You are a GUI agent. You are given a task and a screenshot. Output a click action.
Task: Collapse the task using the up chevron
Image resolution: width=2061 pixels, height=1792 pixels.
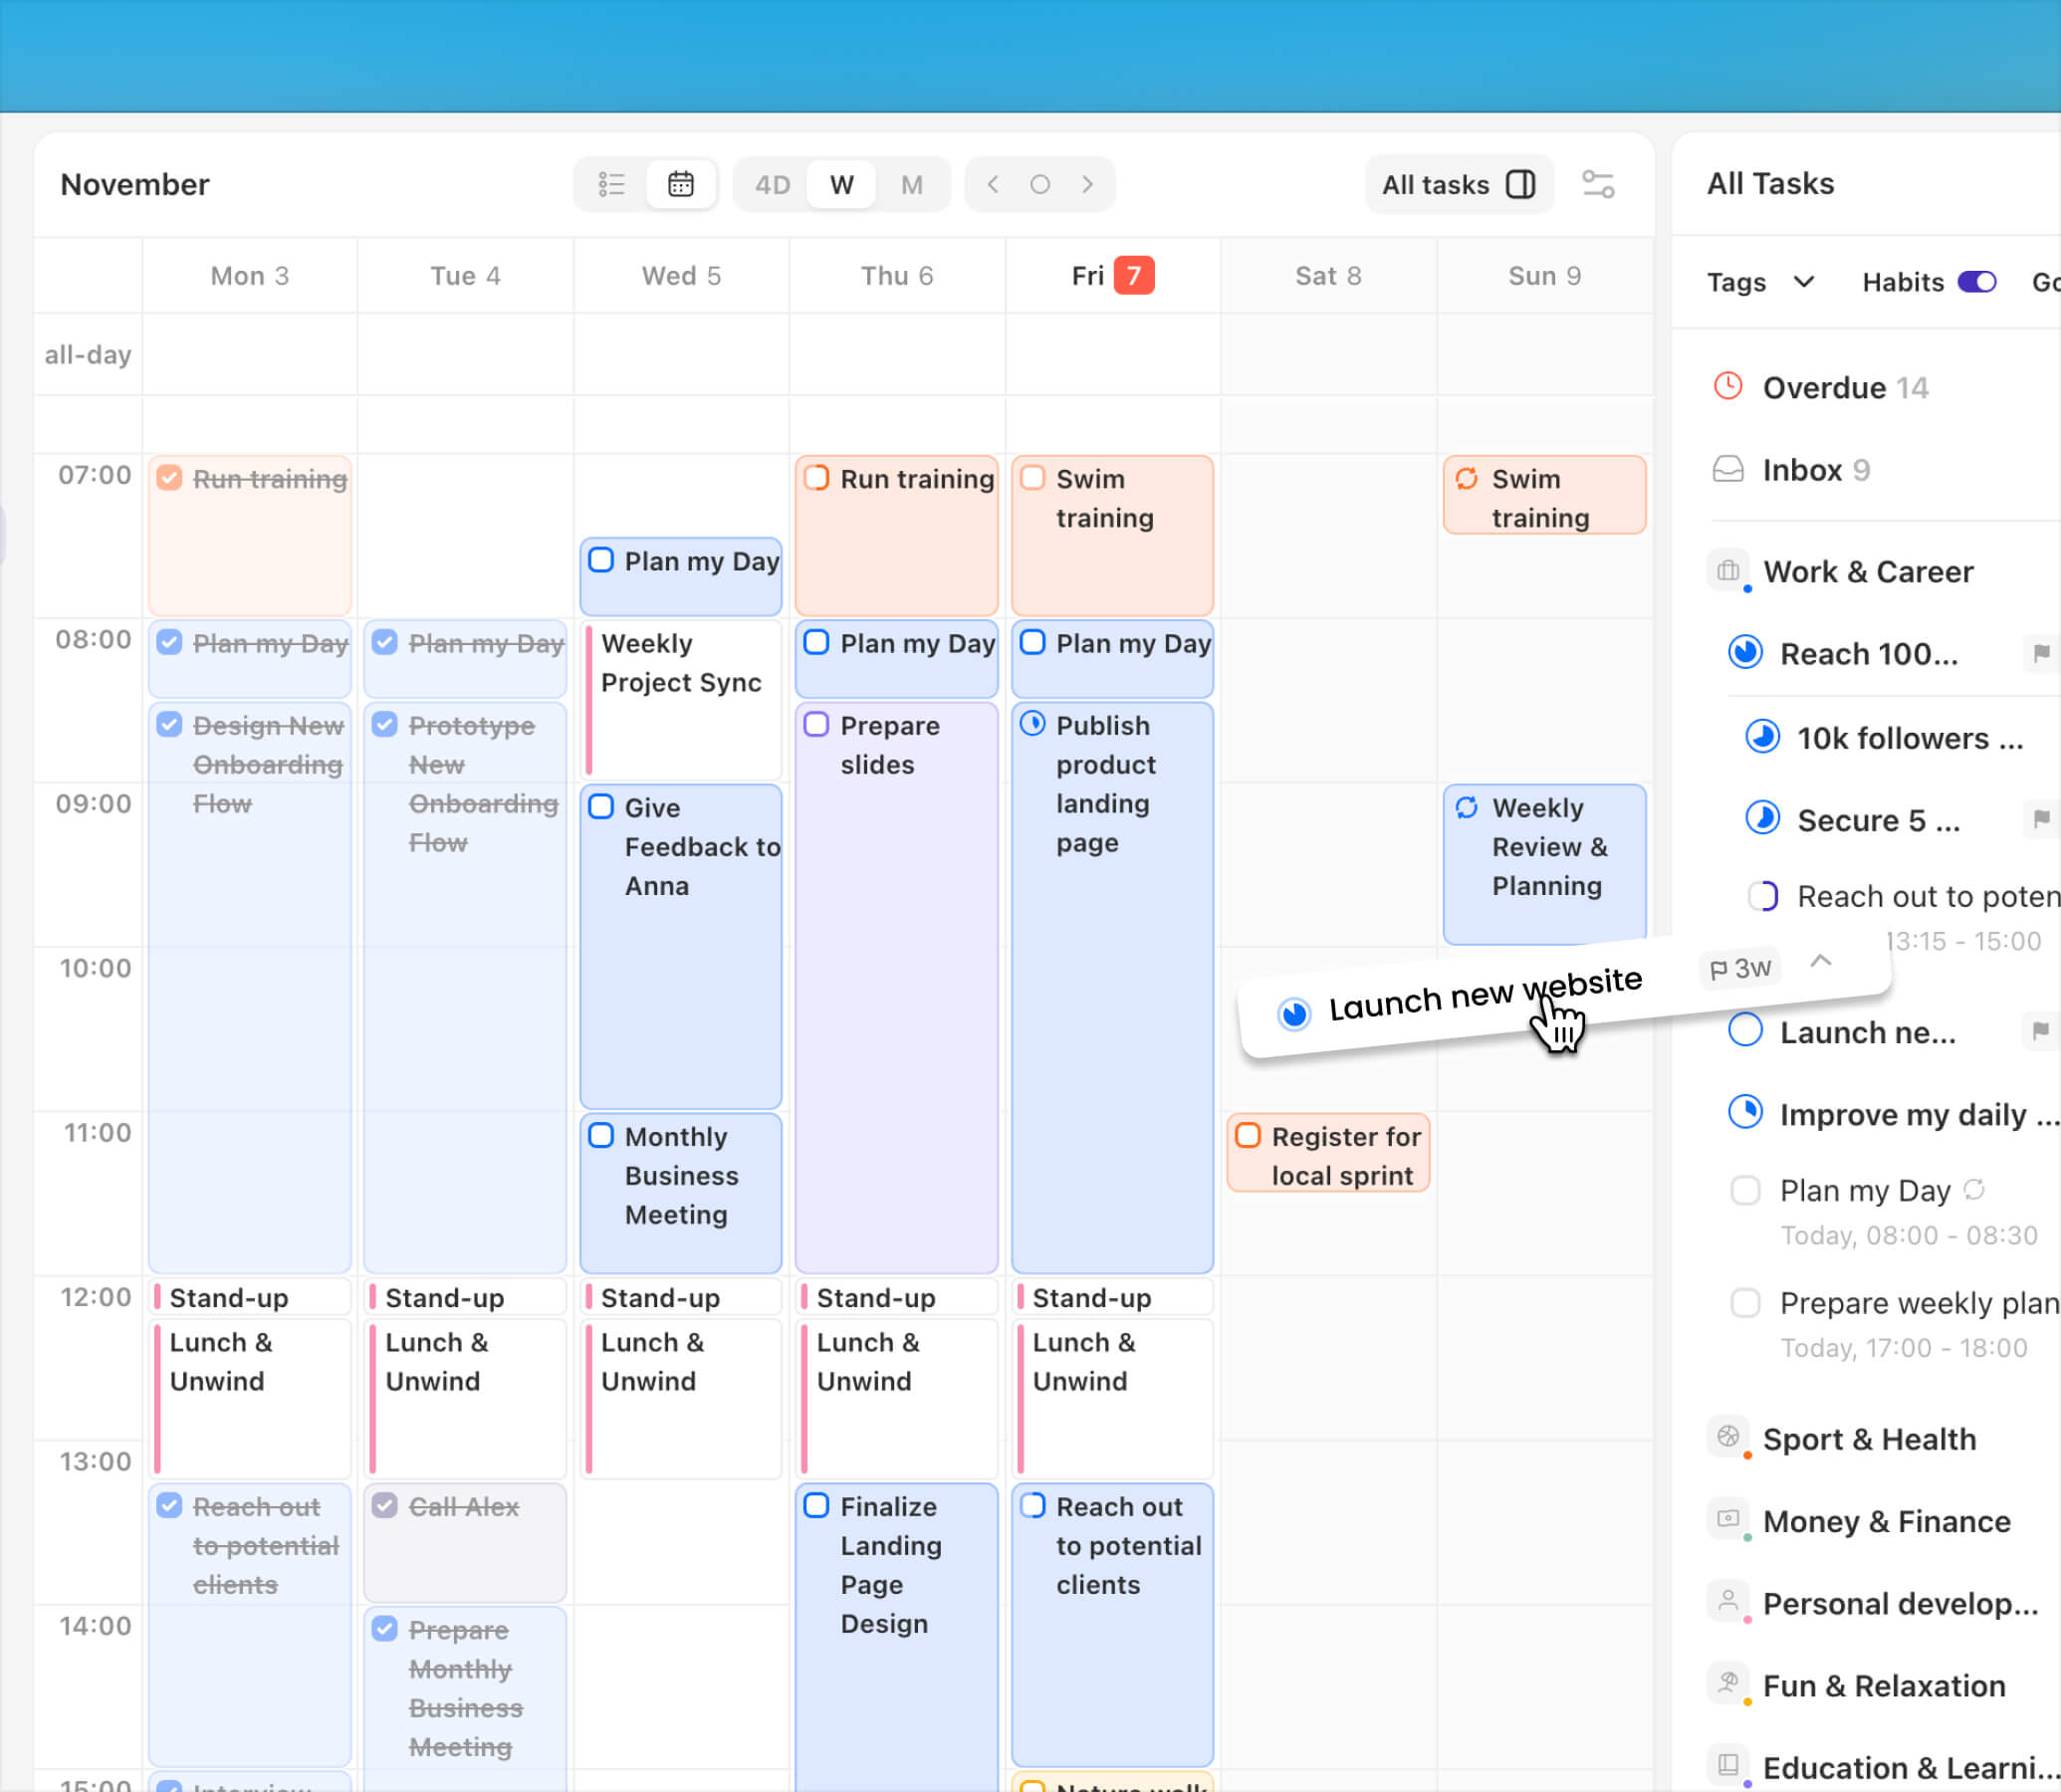[x=1820, y=961]
